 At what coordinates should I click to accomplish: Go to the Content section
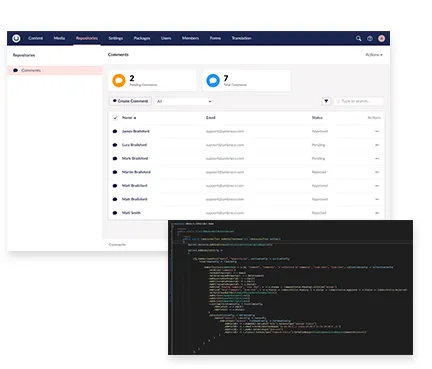[x=35, y=38]
